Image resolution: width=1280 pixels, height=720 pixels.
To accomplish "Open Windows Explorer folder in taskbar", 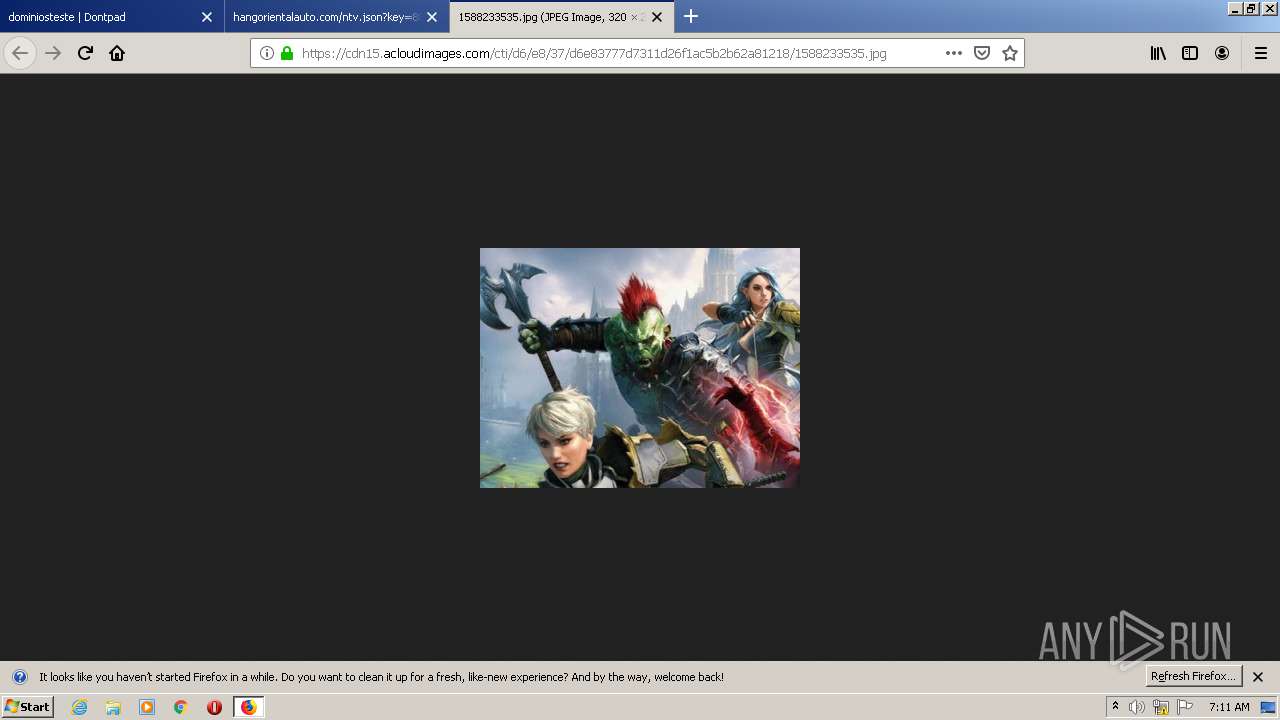I will point(113,707).
